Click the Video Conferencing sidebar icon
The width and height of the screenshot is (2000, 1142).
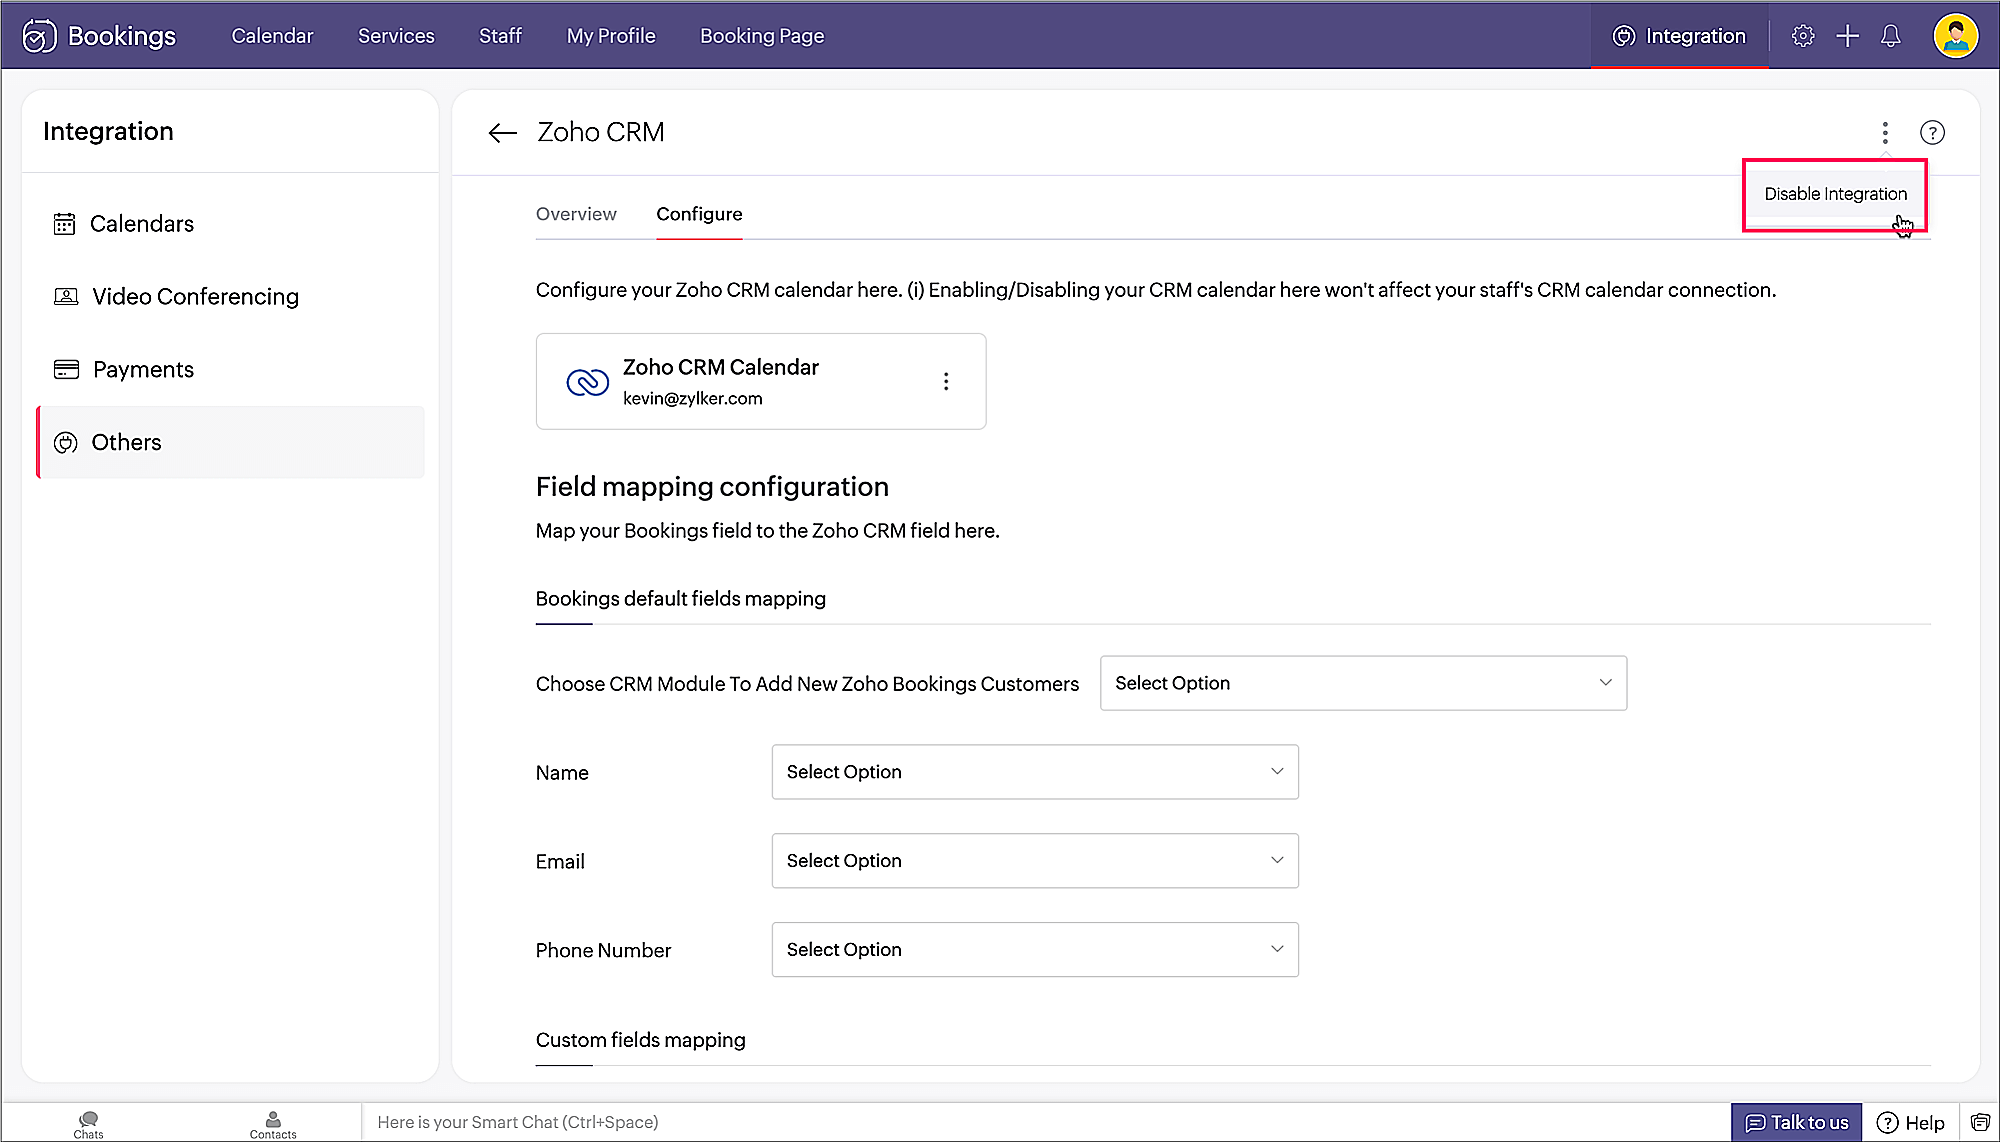65,297
